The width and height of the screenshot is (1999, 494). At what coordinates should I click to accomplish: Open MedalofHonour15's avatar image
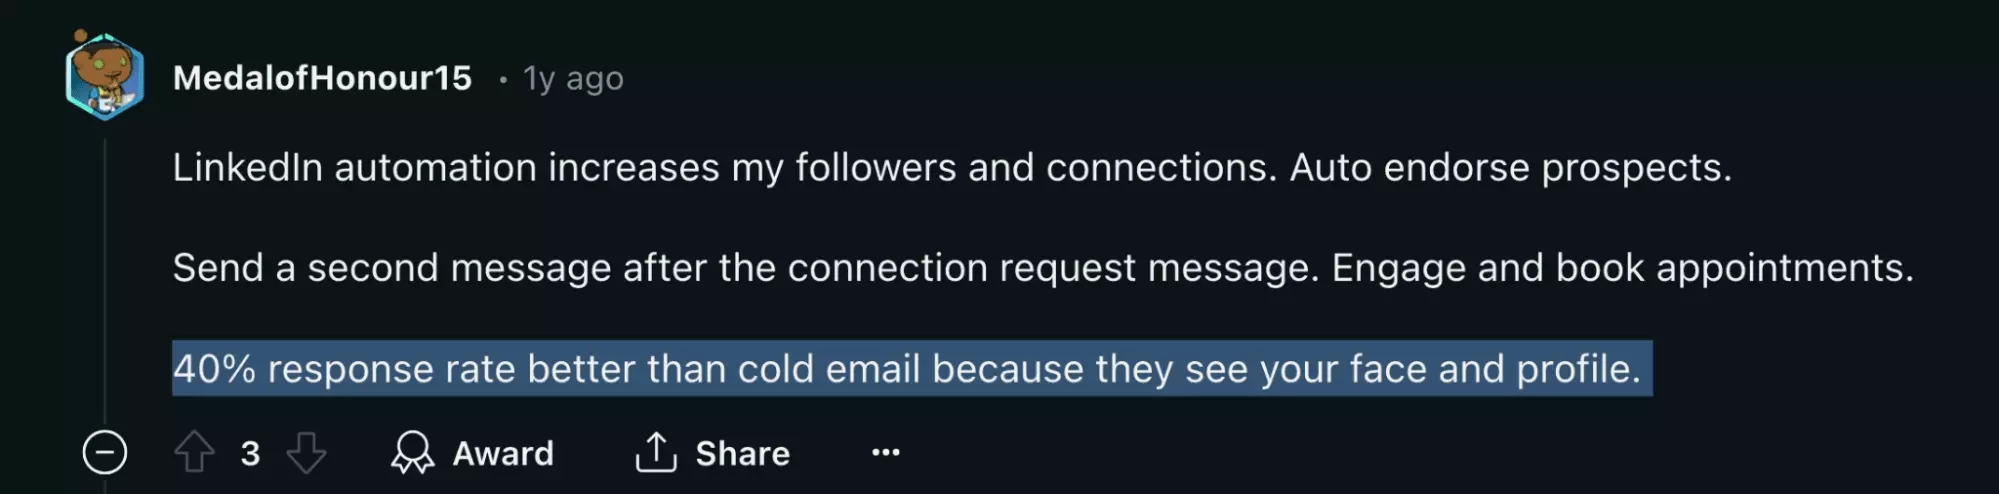pos(105,76)
